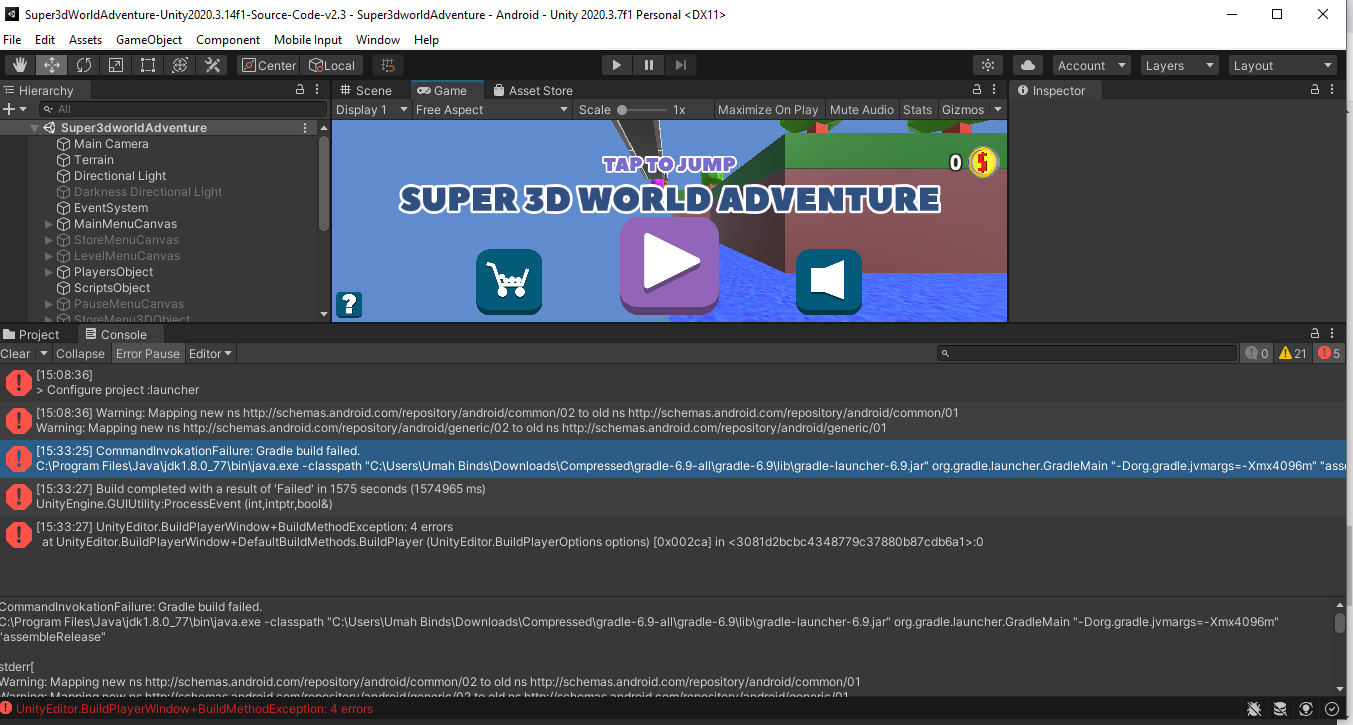Screen dimensions: 1353x725
Task: Toggle Stats overlay
Action: (917, 110)
